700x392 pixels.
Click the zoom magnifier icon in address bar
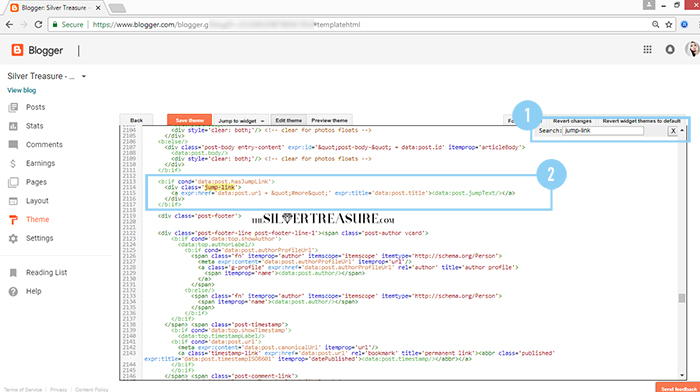pos(655,25)
